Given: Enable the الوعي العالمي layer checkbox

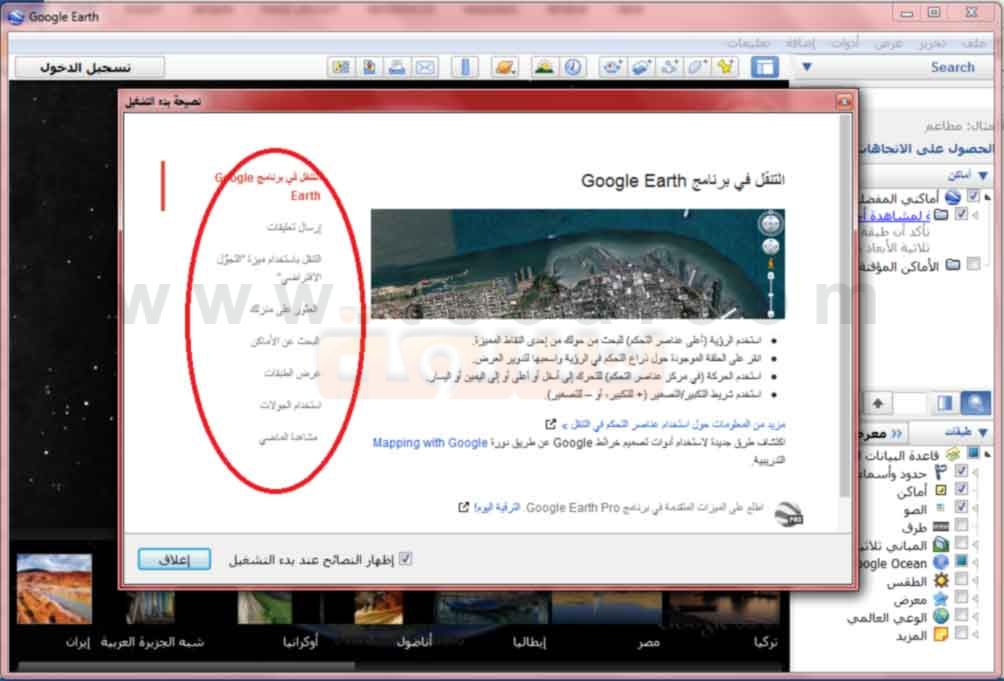Looking at the screenshot, I should tap(961, 615).
